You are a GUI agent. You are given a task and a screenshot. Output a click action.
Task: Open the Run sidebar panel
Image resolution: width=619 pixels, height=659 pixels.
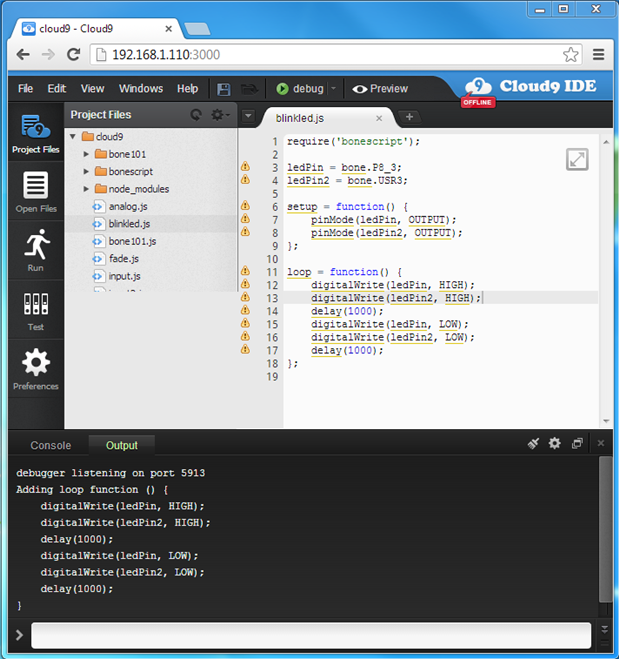36,250
